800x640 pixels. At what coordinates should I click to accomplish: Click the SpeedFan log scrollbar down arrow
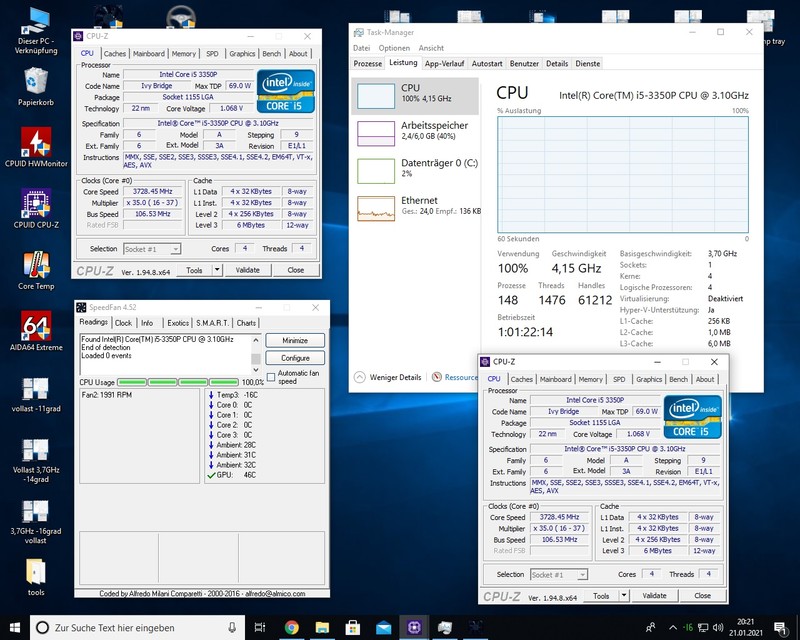[x=256, y=370]
